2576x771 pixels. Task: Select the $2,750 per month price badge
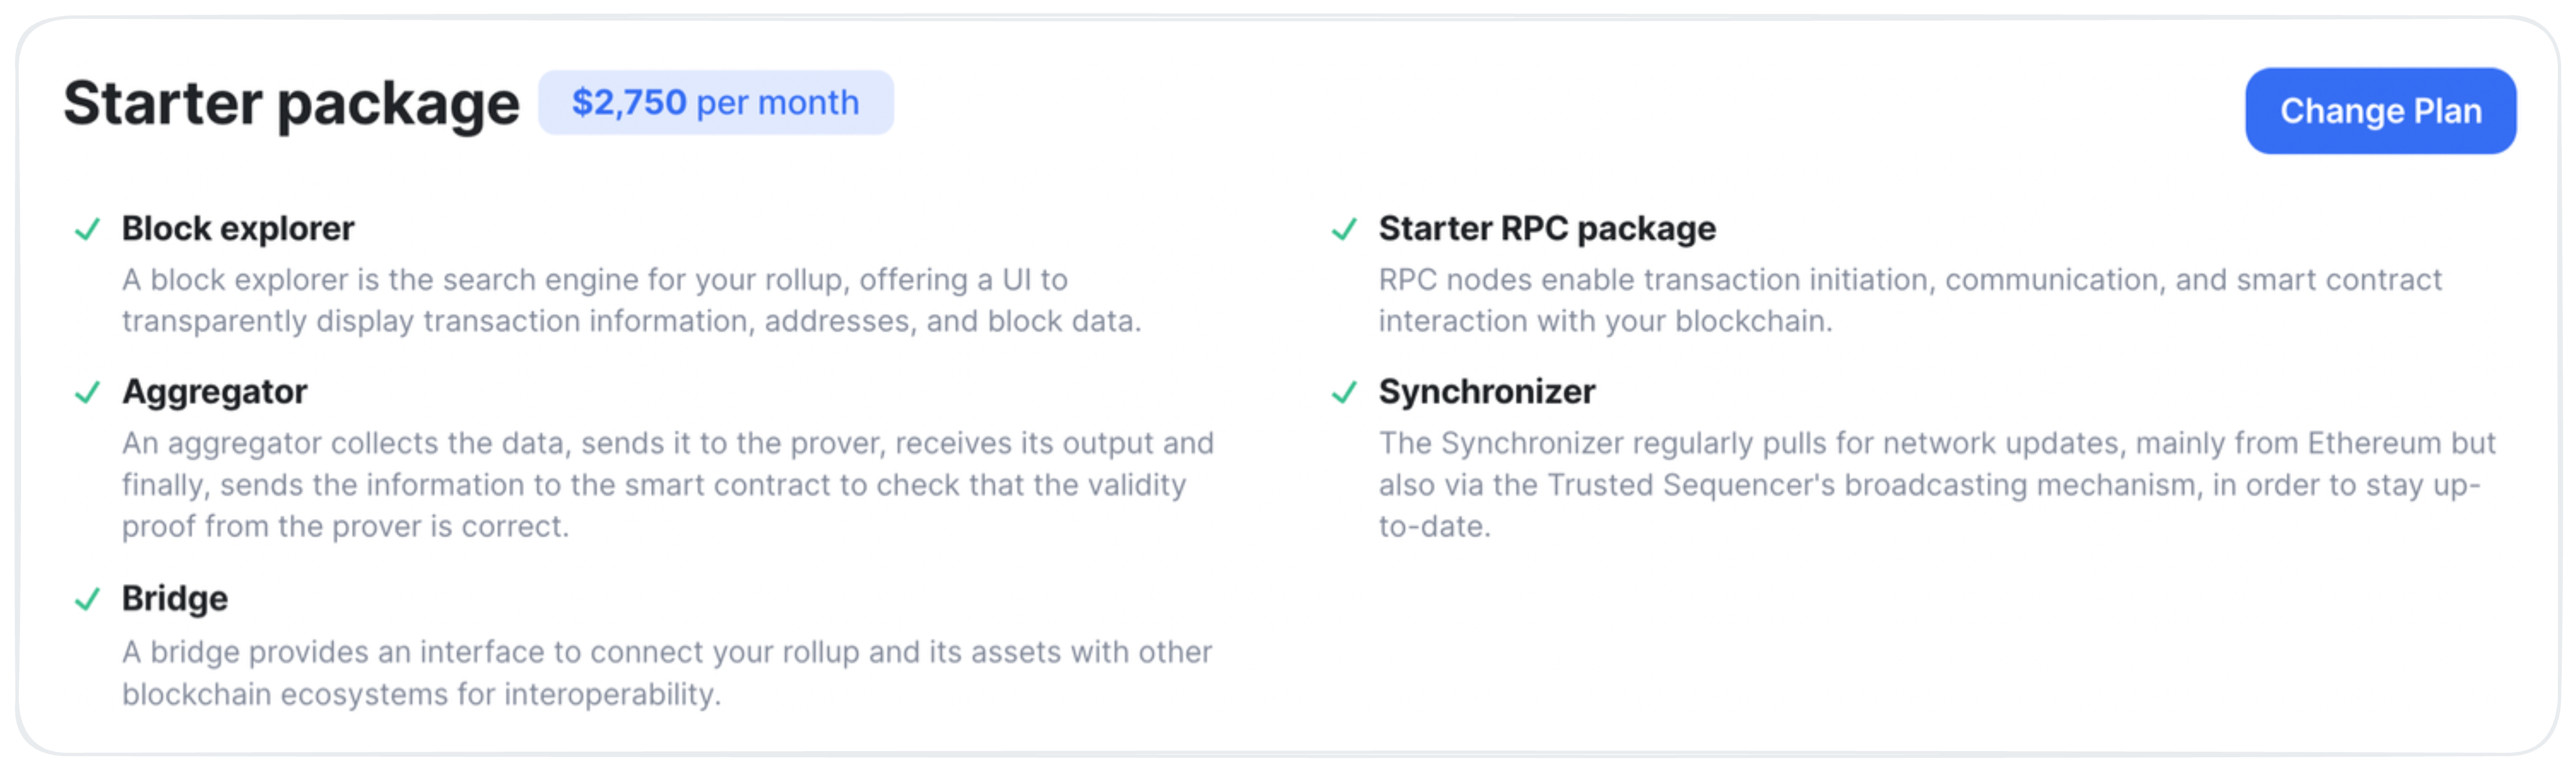coord(715,102)
